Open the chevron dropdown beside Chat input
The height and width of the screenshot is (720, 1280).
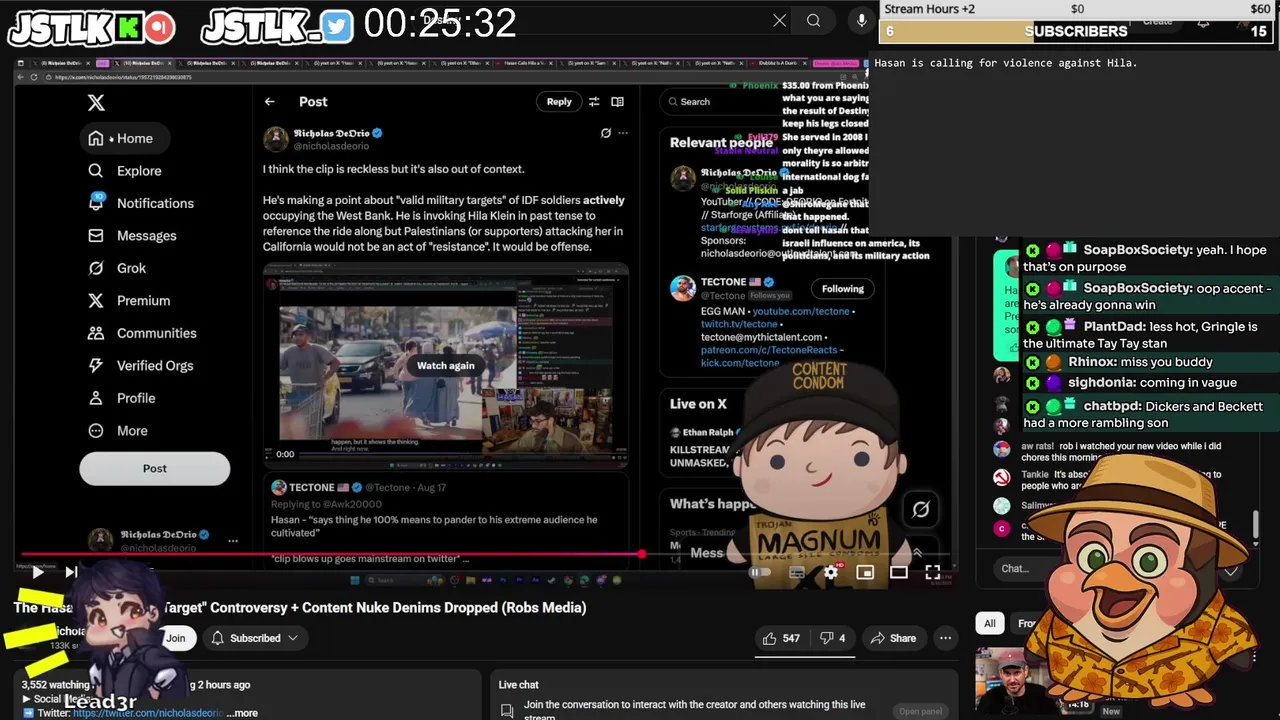click(x=1231, y=570)
